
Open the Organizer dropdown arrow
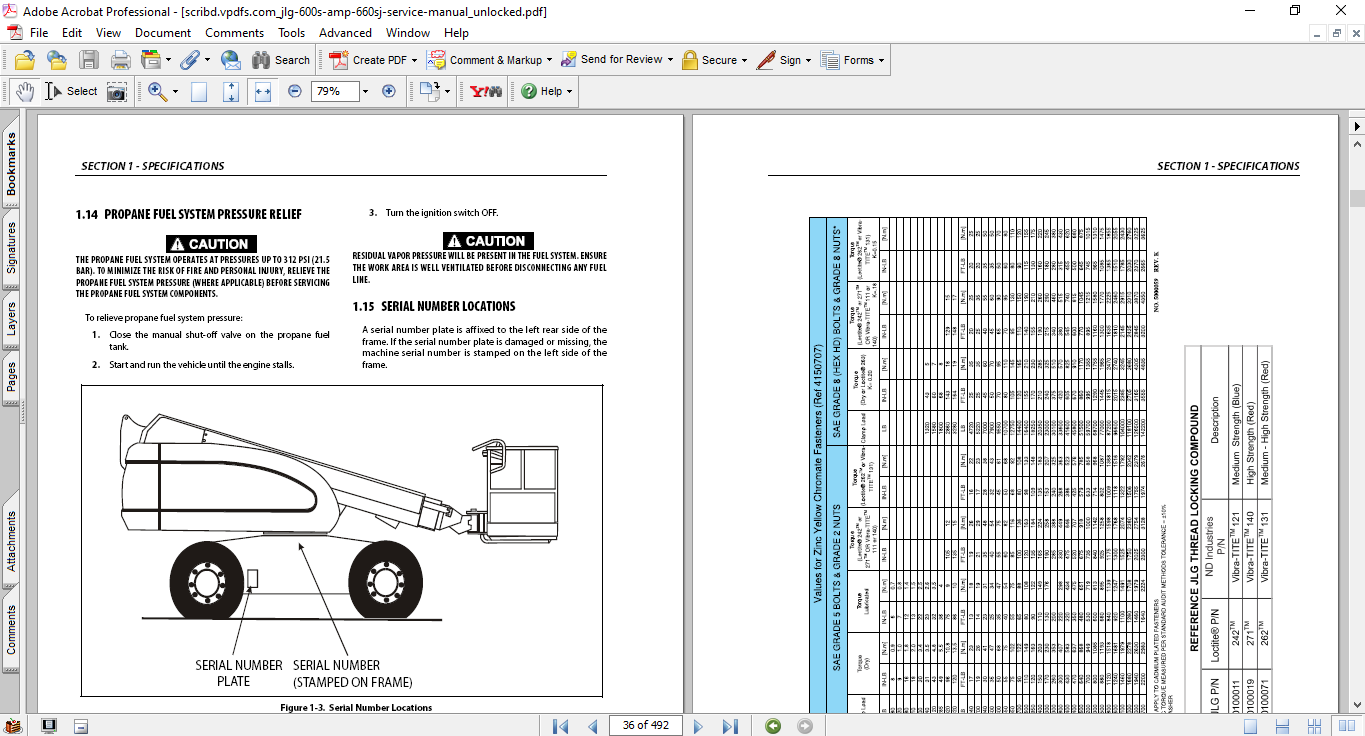[168, 61]
